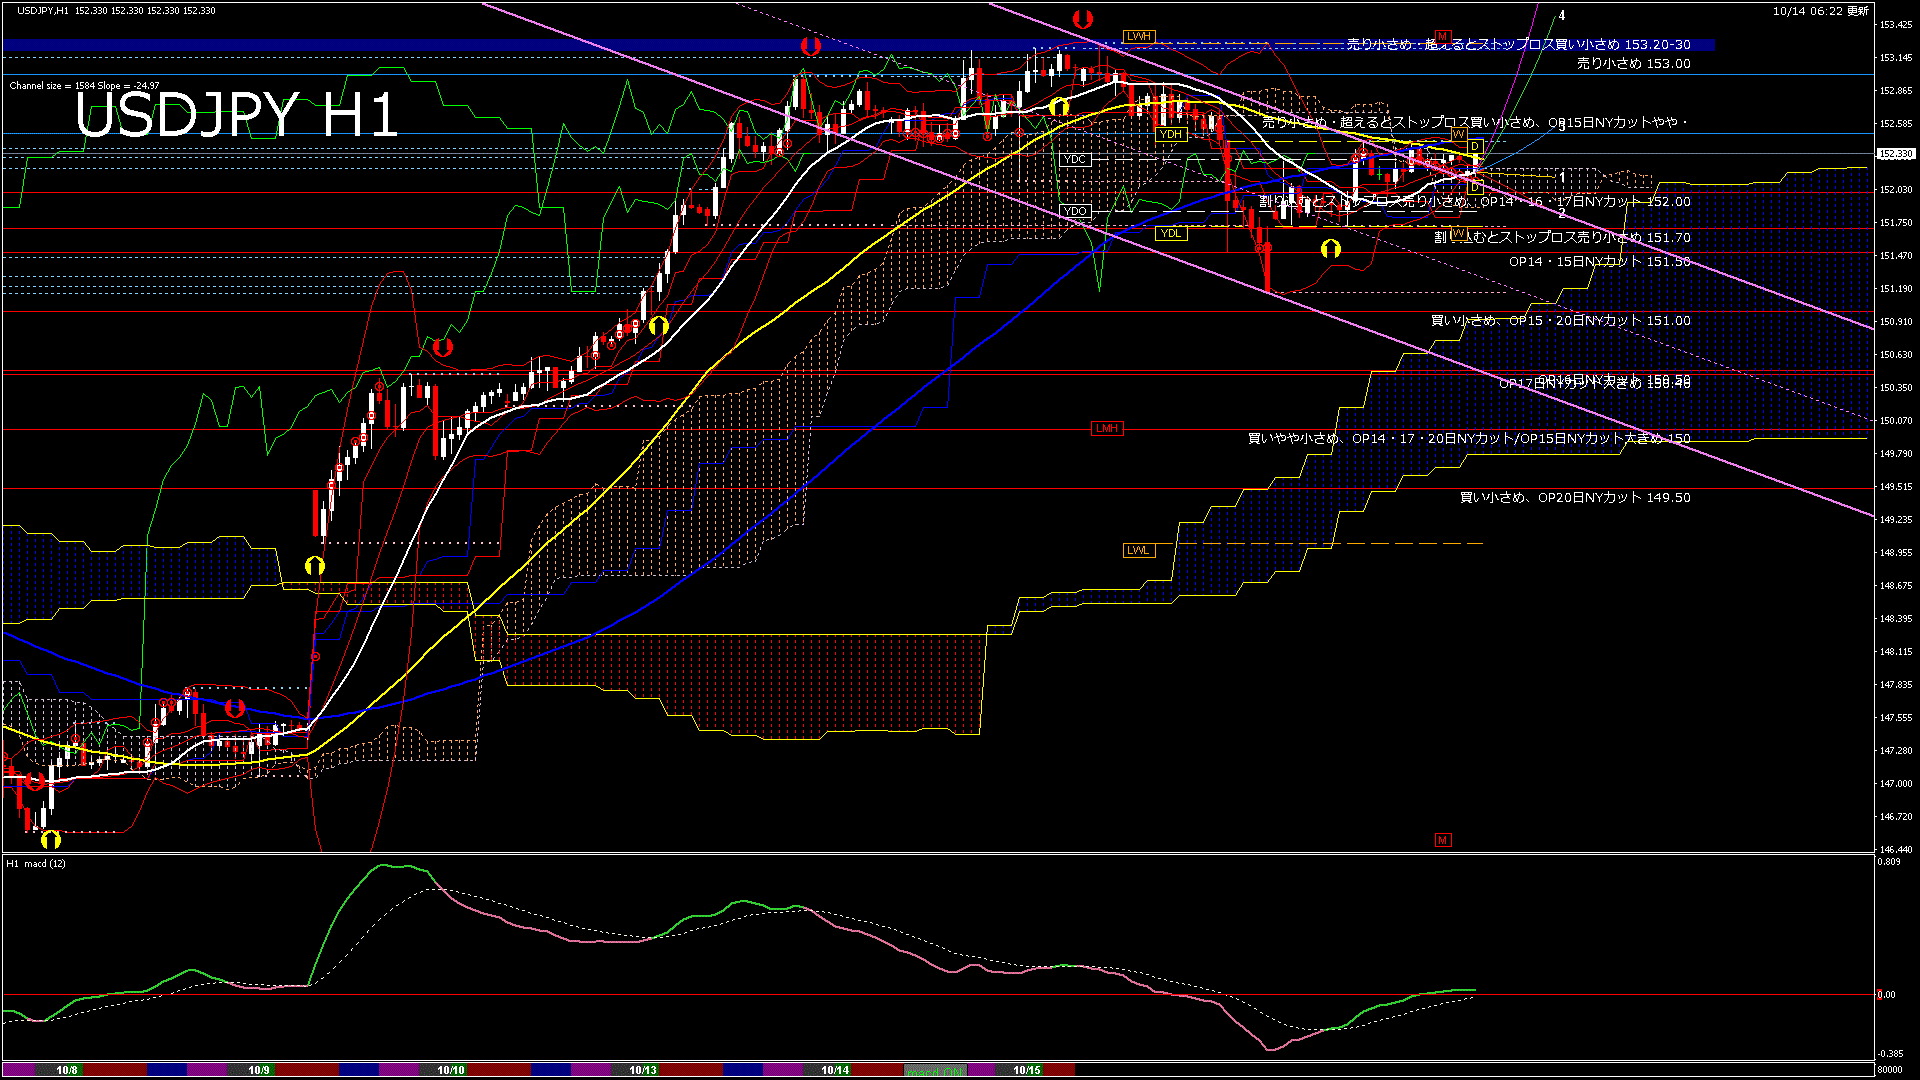Click the yellow YDL marker label

(x=1170, y=233)
